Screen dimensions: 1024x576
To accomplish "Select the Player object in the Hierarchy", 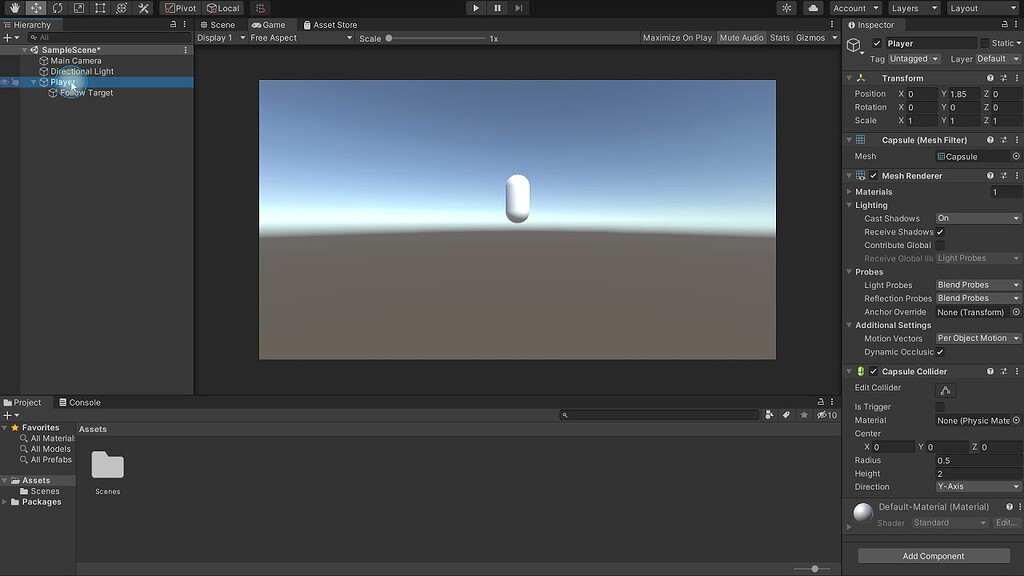I will coord(63,81).
